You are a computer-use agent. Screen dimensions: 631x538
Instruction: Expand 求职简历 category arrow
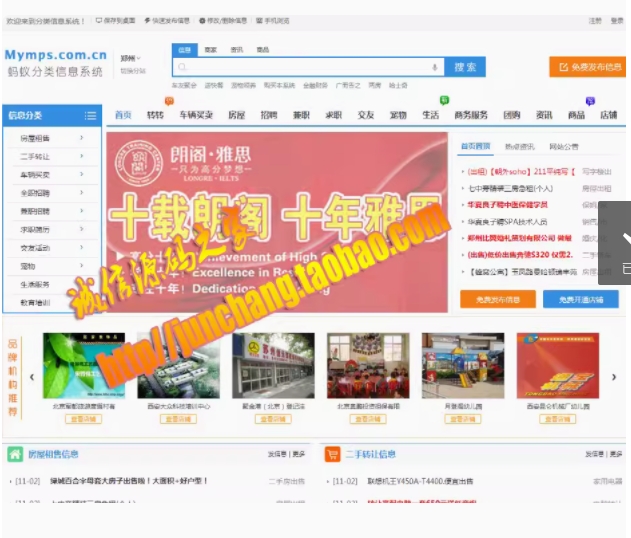[81, 229]
